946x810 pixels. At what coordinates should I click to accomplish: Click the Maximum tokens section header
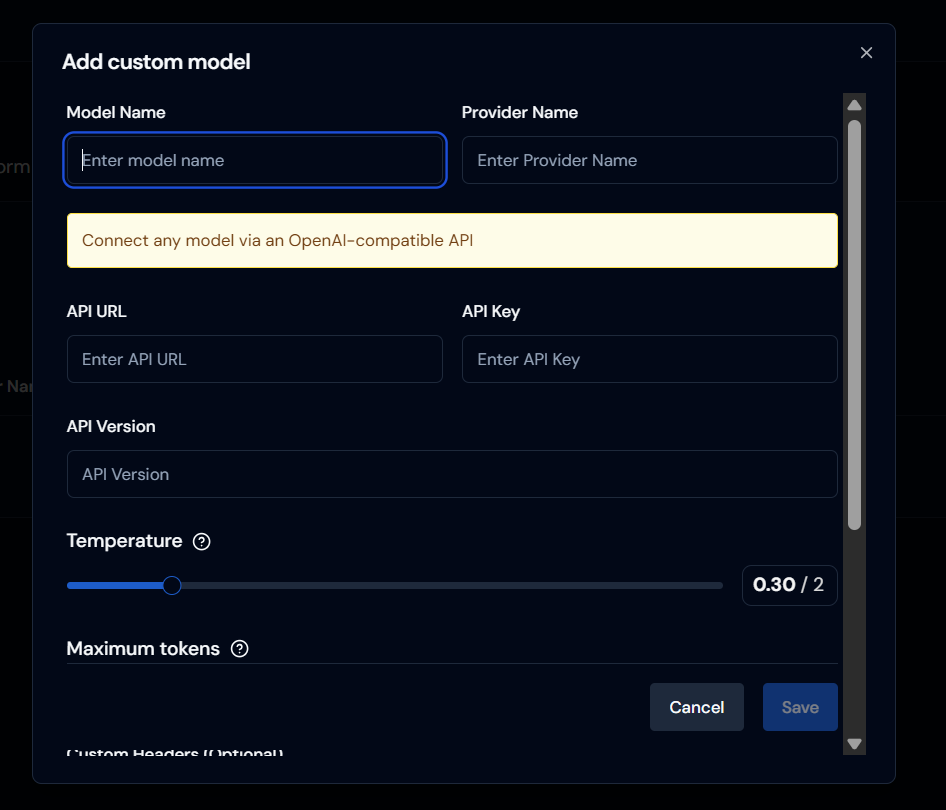coord(143,648)
